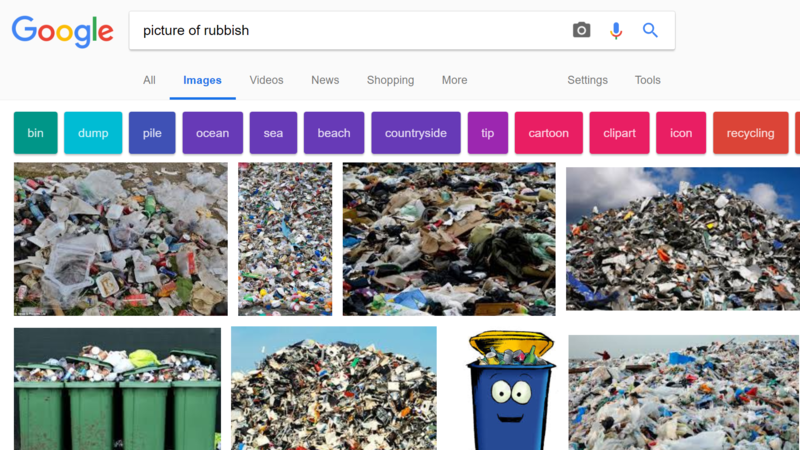Open the Shopping tab

point(390,80)
